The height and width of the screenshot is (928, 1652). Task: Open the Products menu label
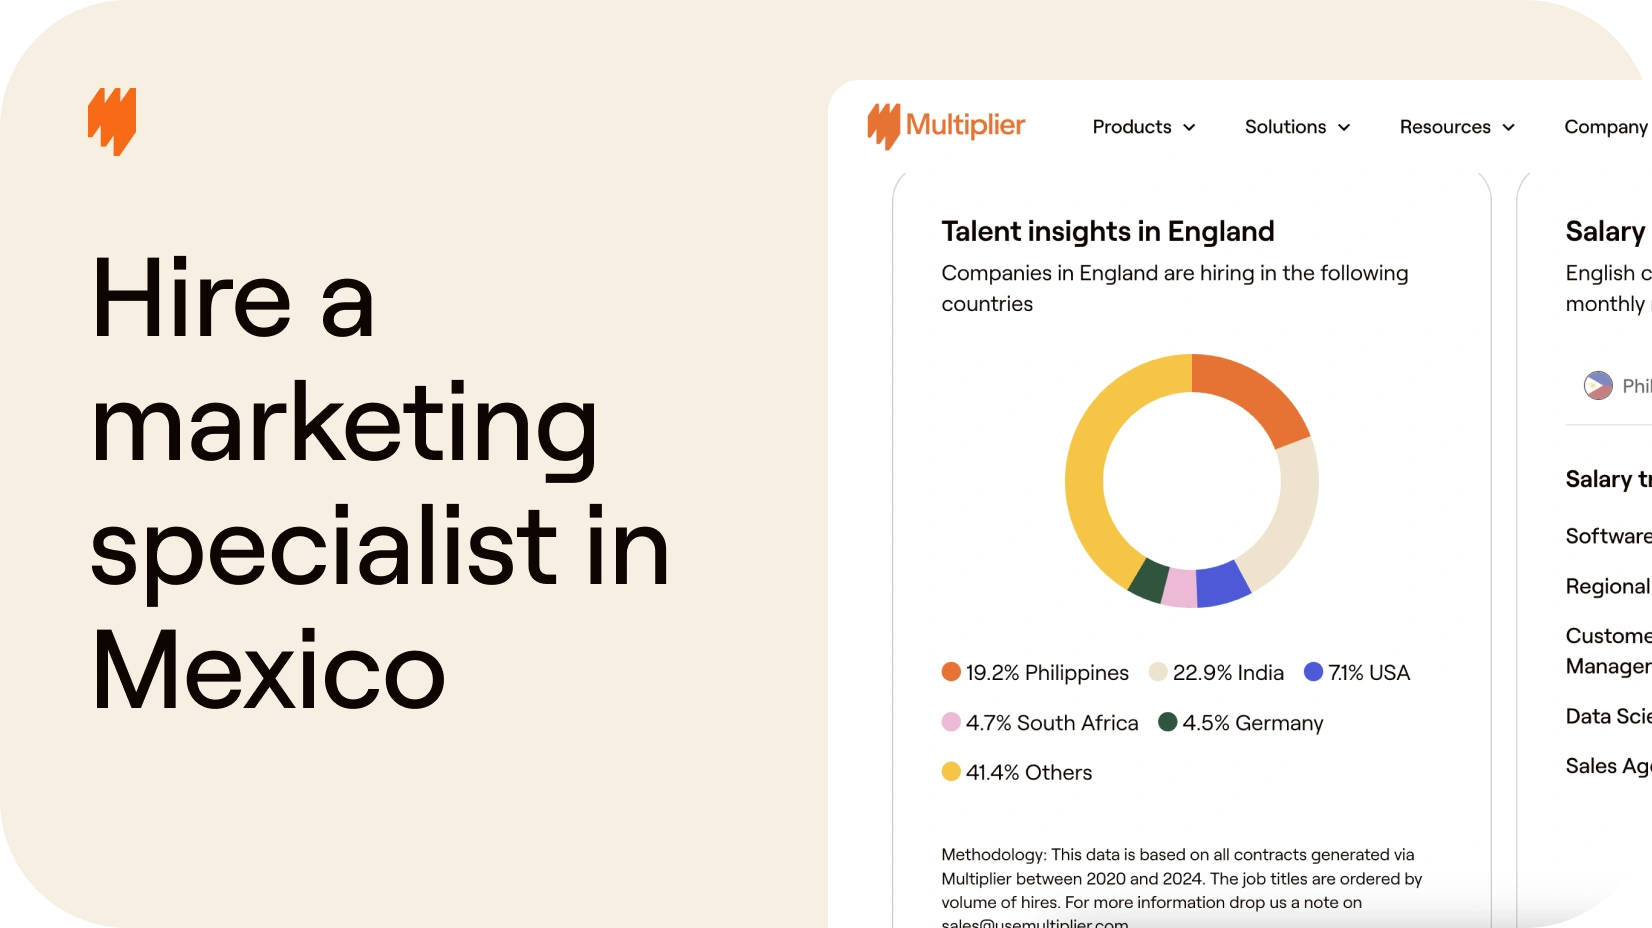1132,127
